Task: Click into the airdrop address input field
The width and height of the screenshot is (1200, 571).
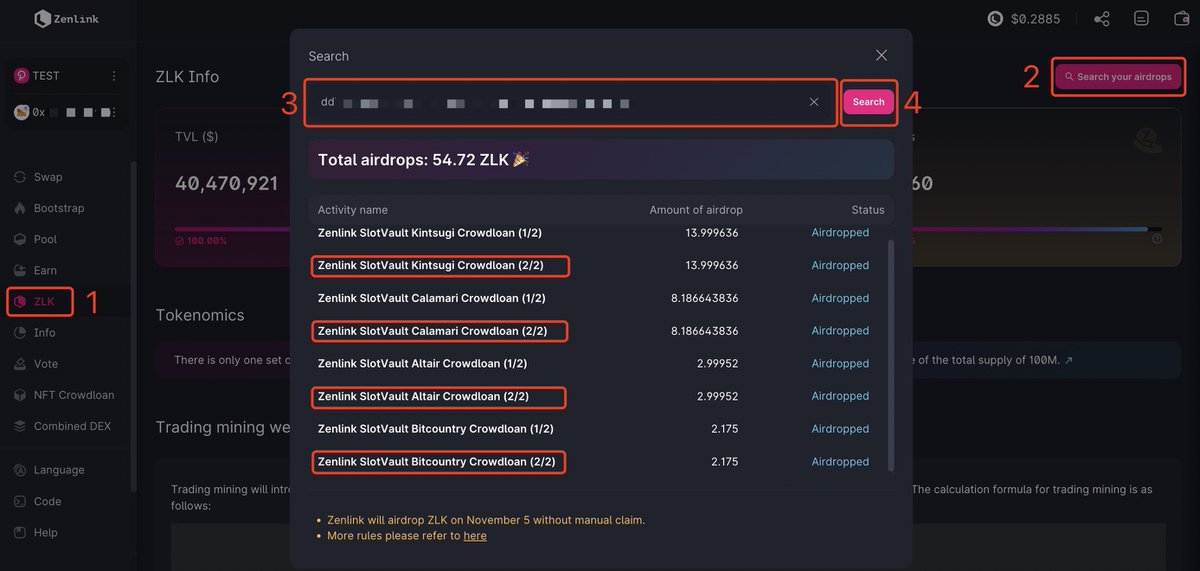Action: pos(570,102)
